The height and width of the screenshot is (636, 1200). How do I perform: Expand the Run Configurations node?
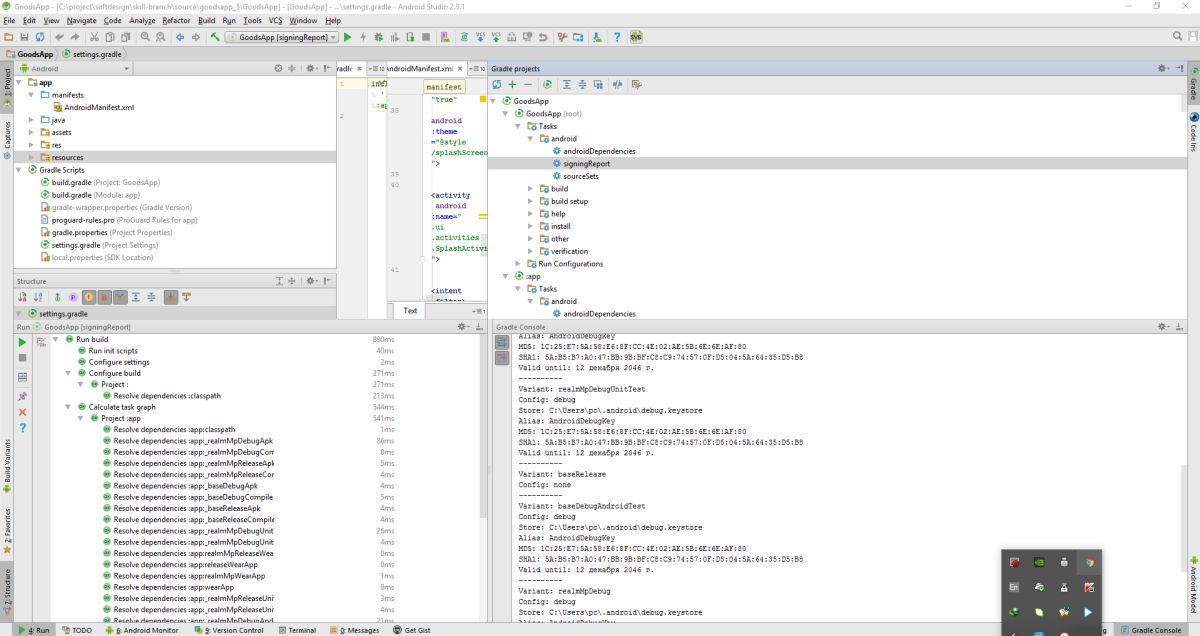518,264
